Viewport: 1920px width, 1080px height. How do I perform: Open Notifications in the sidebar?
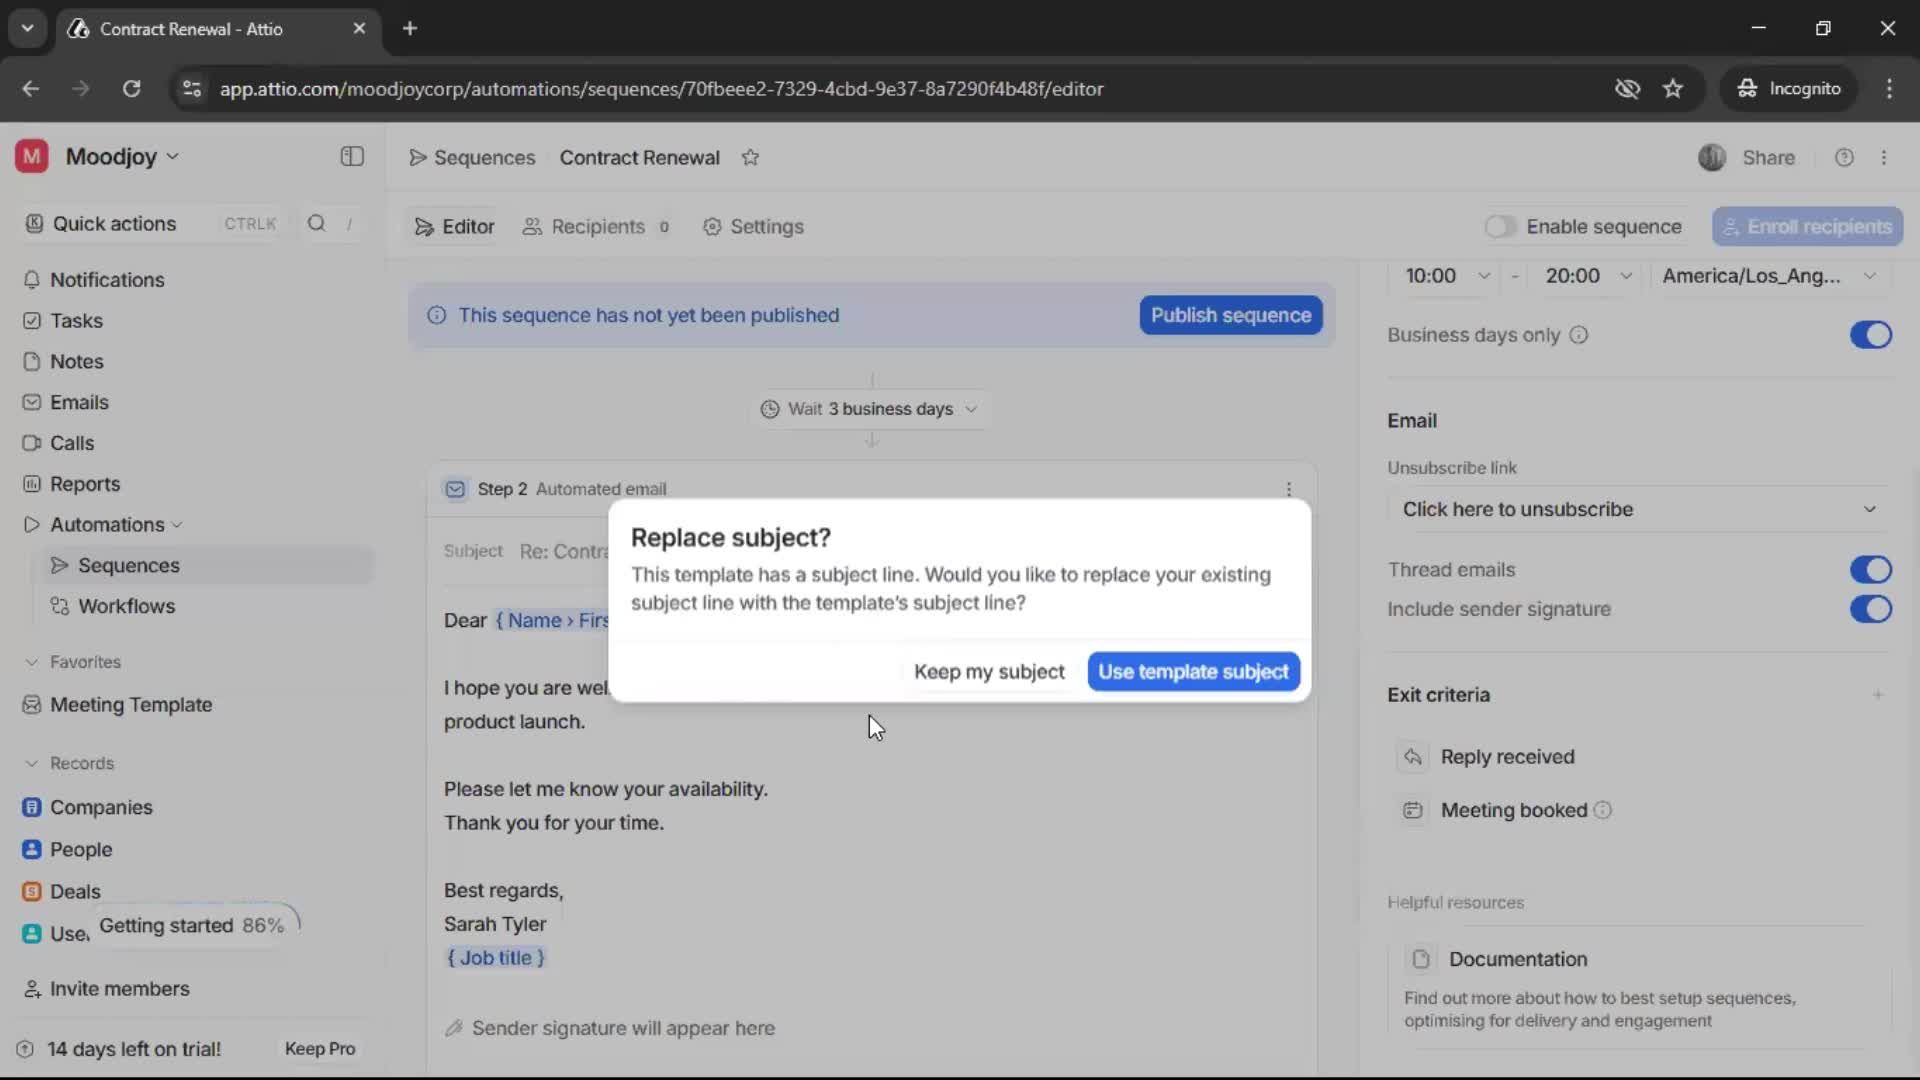[106, 280]
